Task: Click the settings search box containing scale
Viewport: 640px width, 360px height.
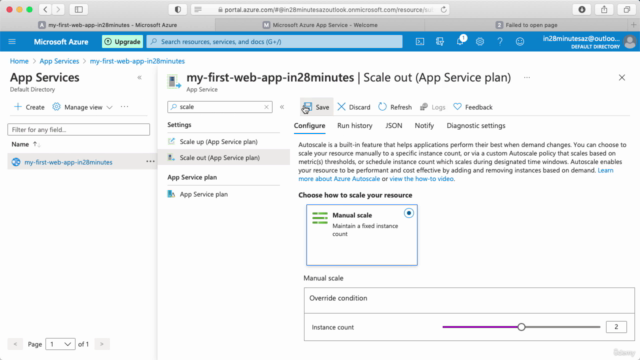Action: 220,107
